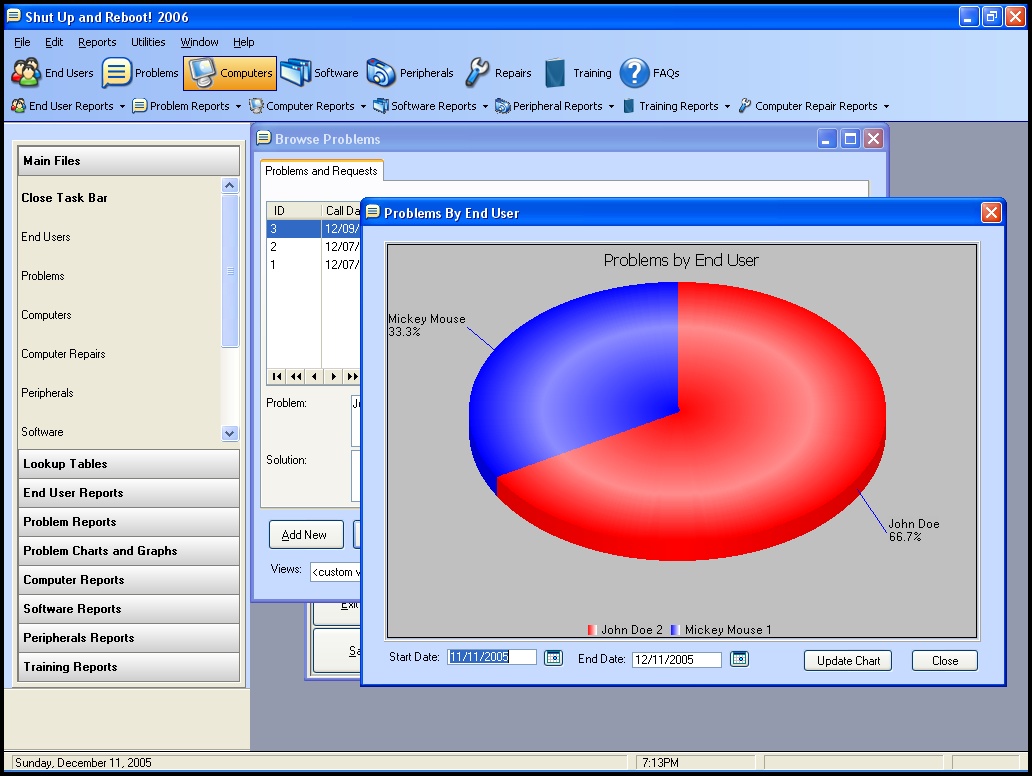
Task: Click the Update Chart button
Action: point(848,661)
